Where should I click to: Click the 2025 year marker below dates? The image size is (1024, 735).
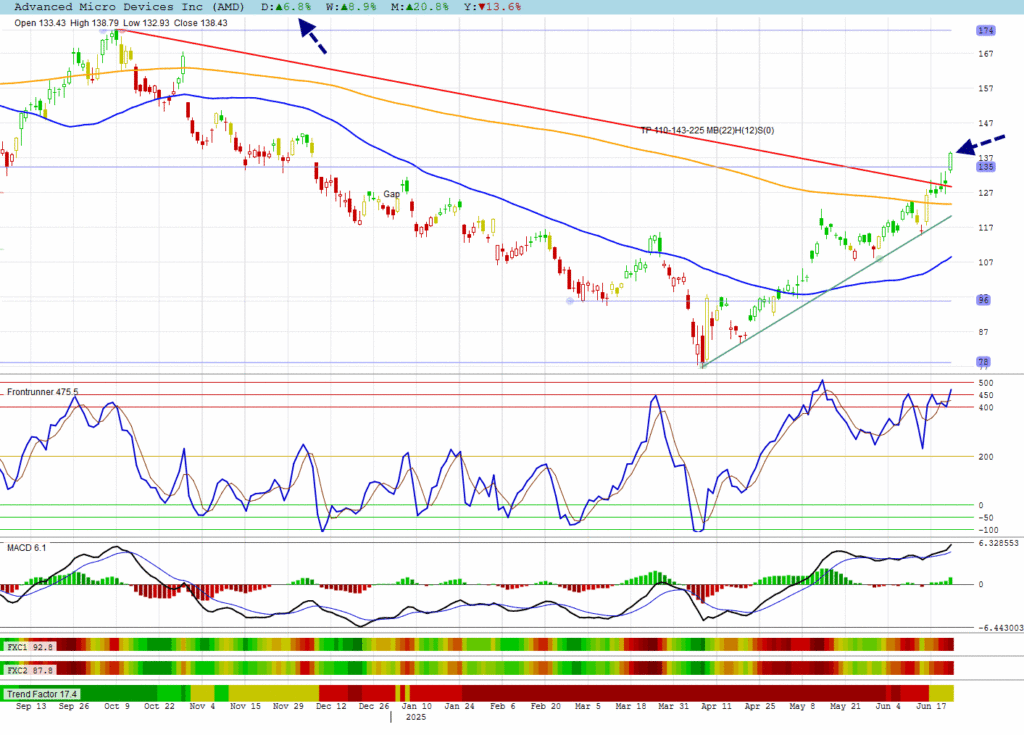point(416,717)
